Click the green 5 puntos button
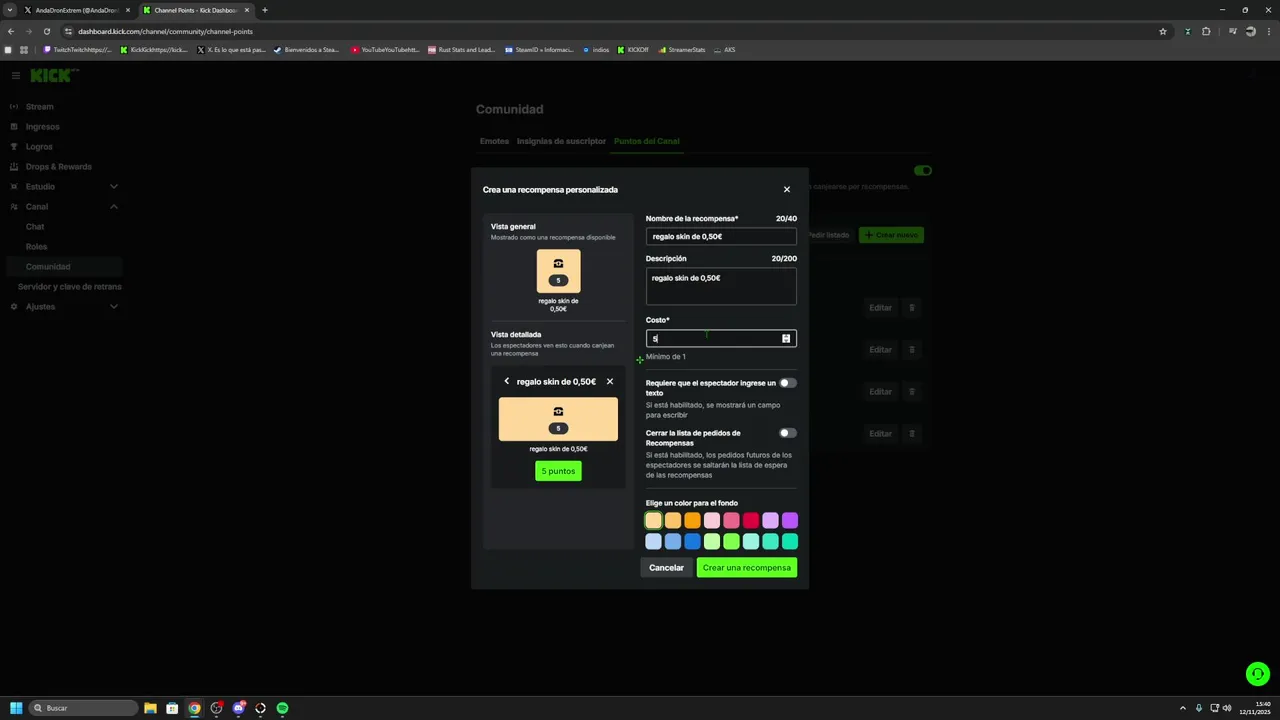This screenshot has height=720, width=1280. tap(558, 471)
